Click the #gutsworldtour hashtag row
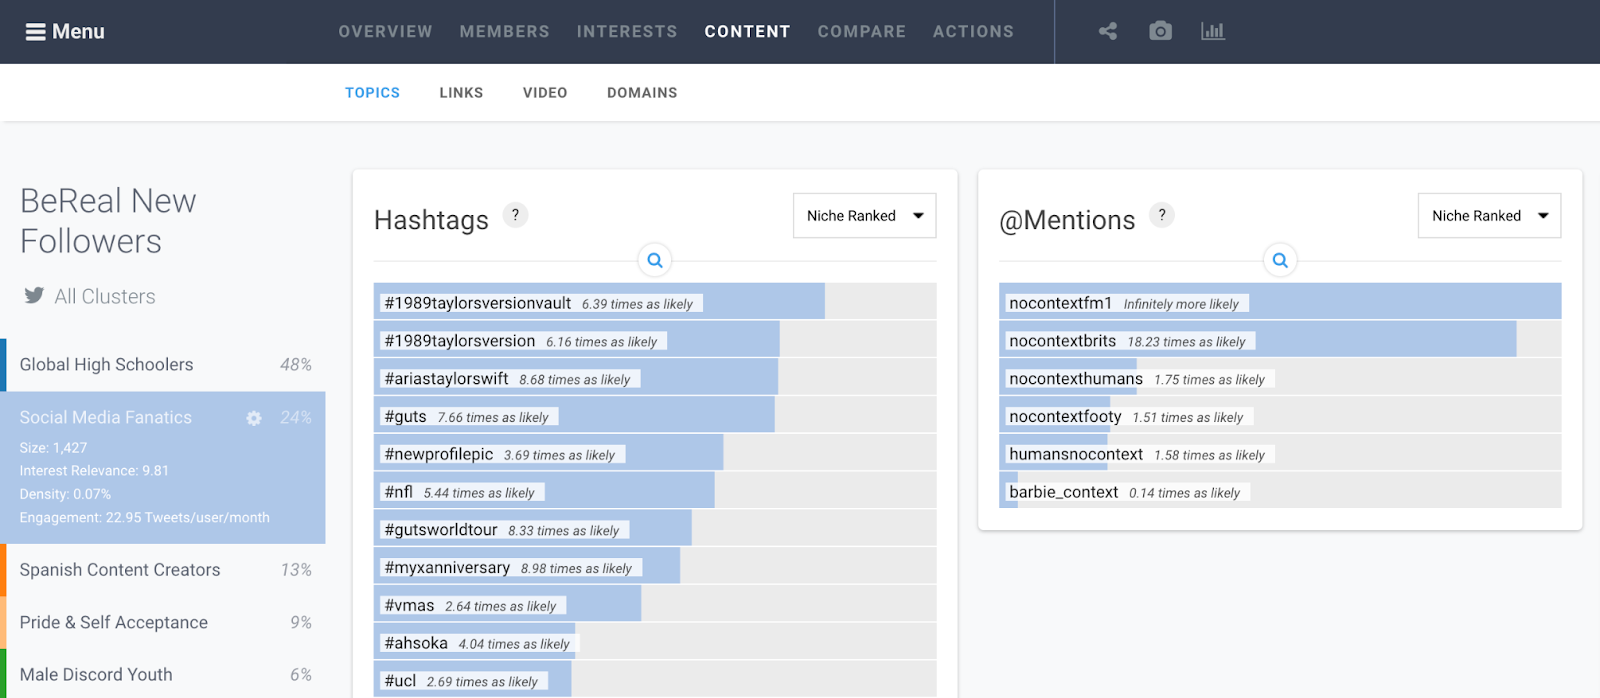Screen dimensions: 1600x698 point(655,529)
